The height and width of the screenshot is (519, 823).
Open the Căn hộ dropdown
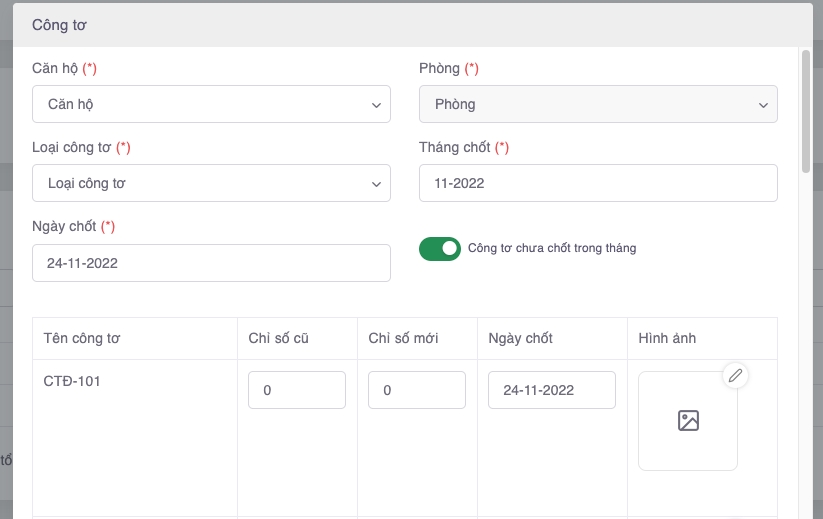211,104
